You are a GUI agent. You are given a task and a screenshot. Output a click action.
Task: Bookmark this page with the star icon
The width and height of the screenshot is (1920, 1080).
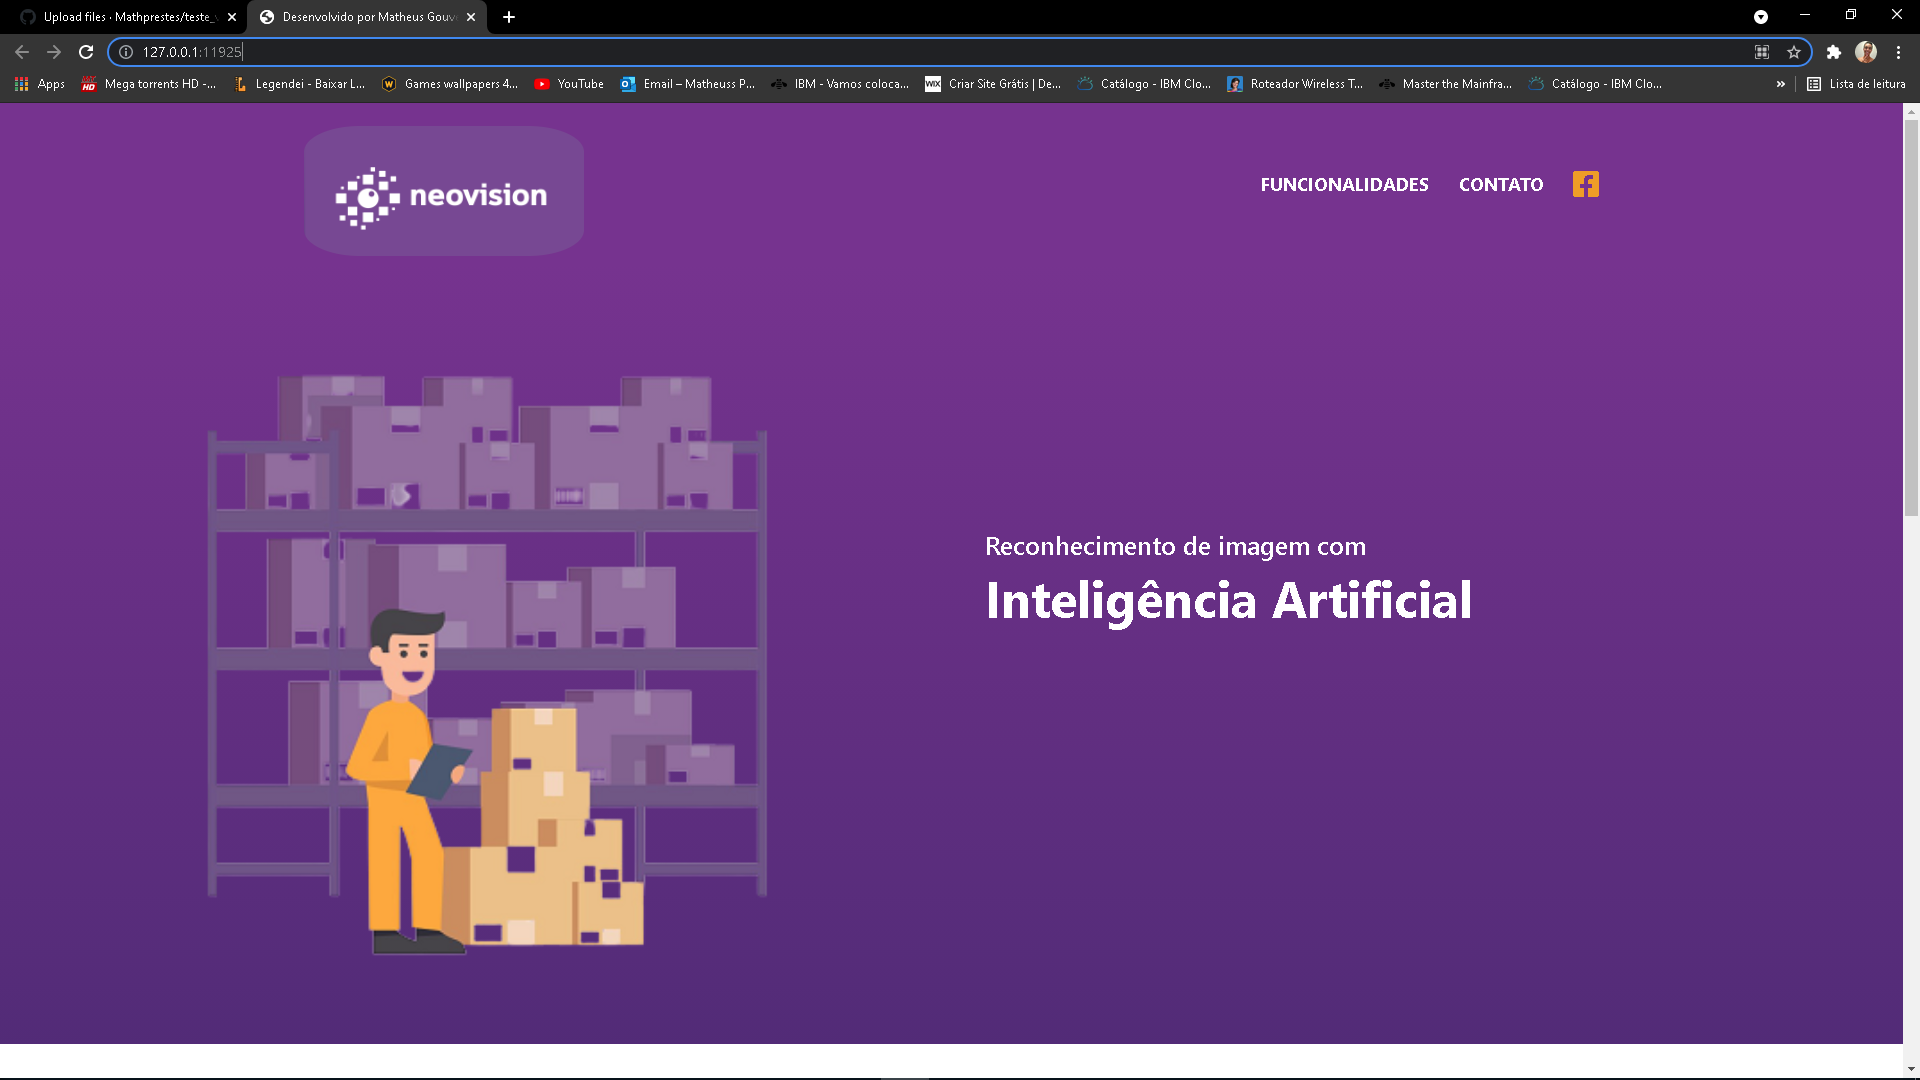coord(1794,52)
